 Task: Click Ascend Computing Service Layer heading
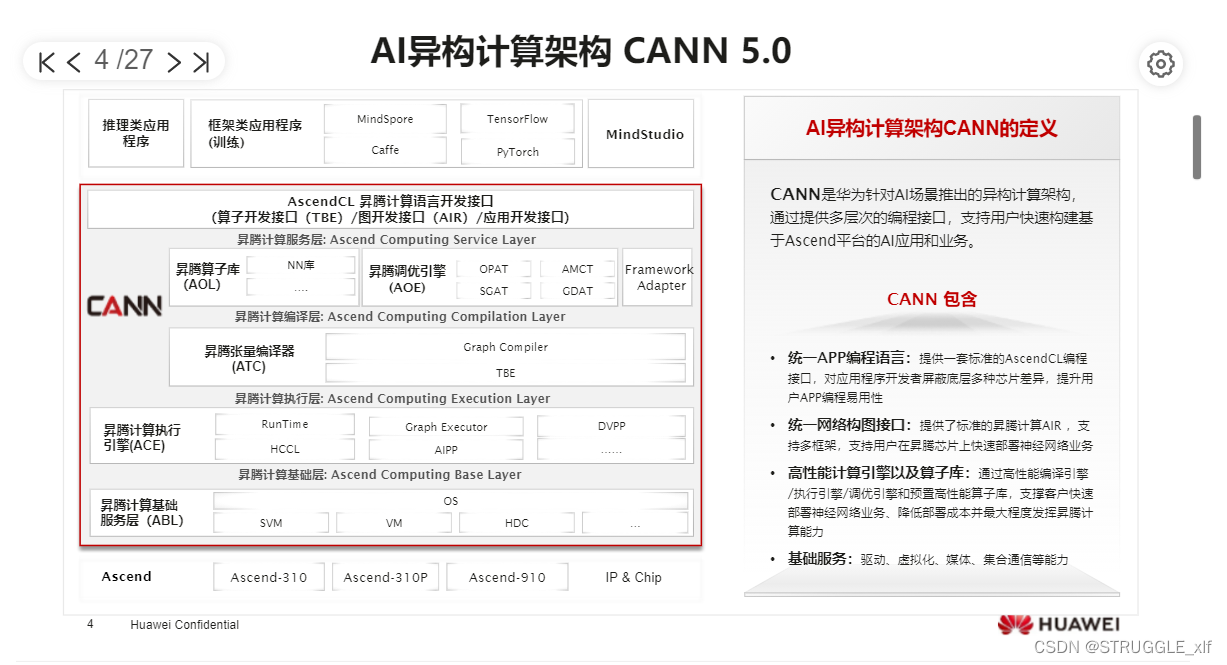[386, 240]
